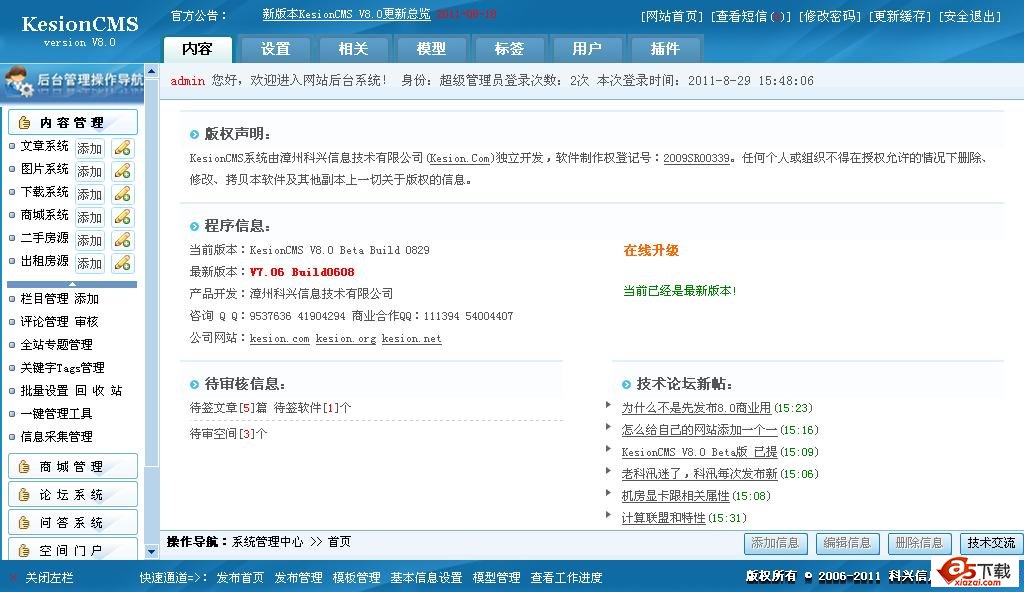
Task: Click 在线升级 link
Action: pos(651,250)
